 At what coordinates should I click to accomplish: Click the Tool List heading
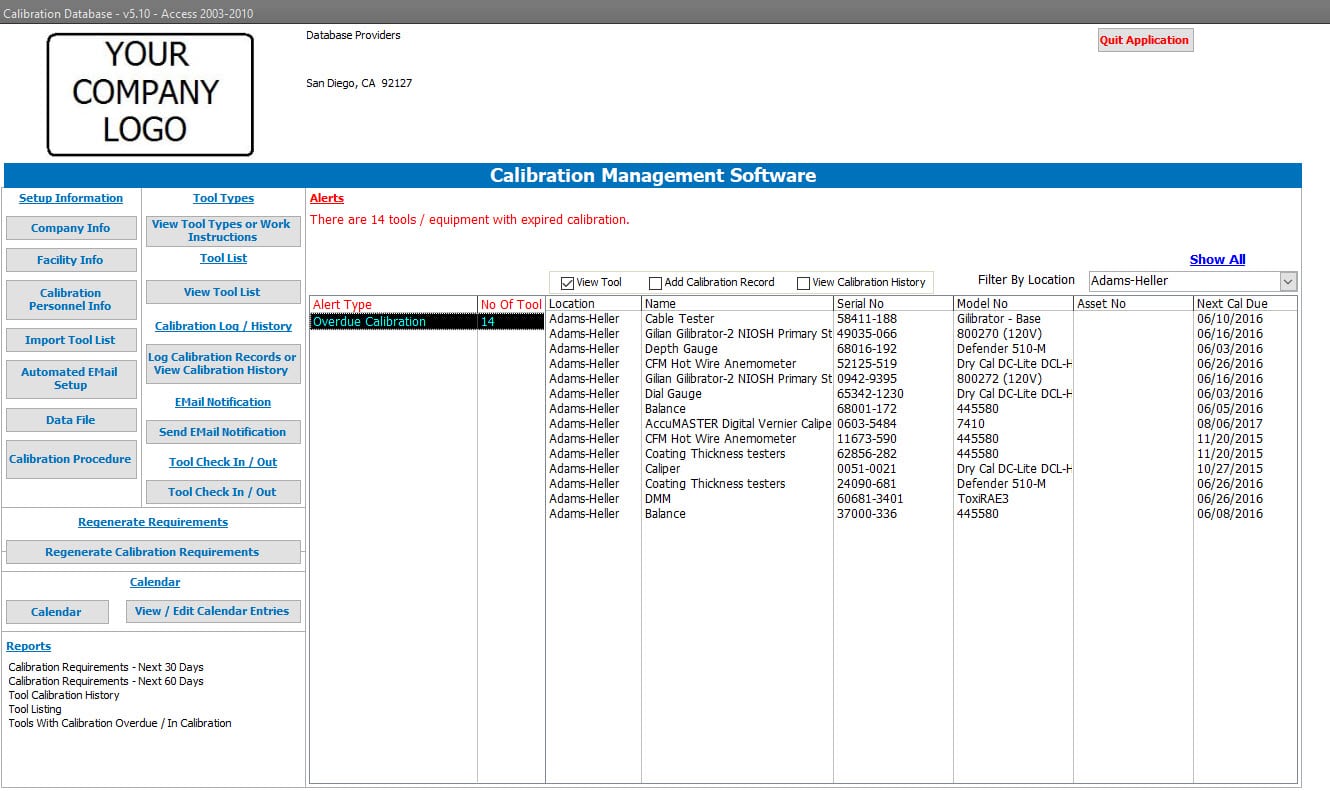[223, 258]
